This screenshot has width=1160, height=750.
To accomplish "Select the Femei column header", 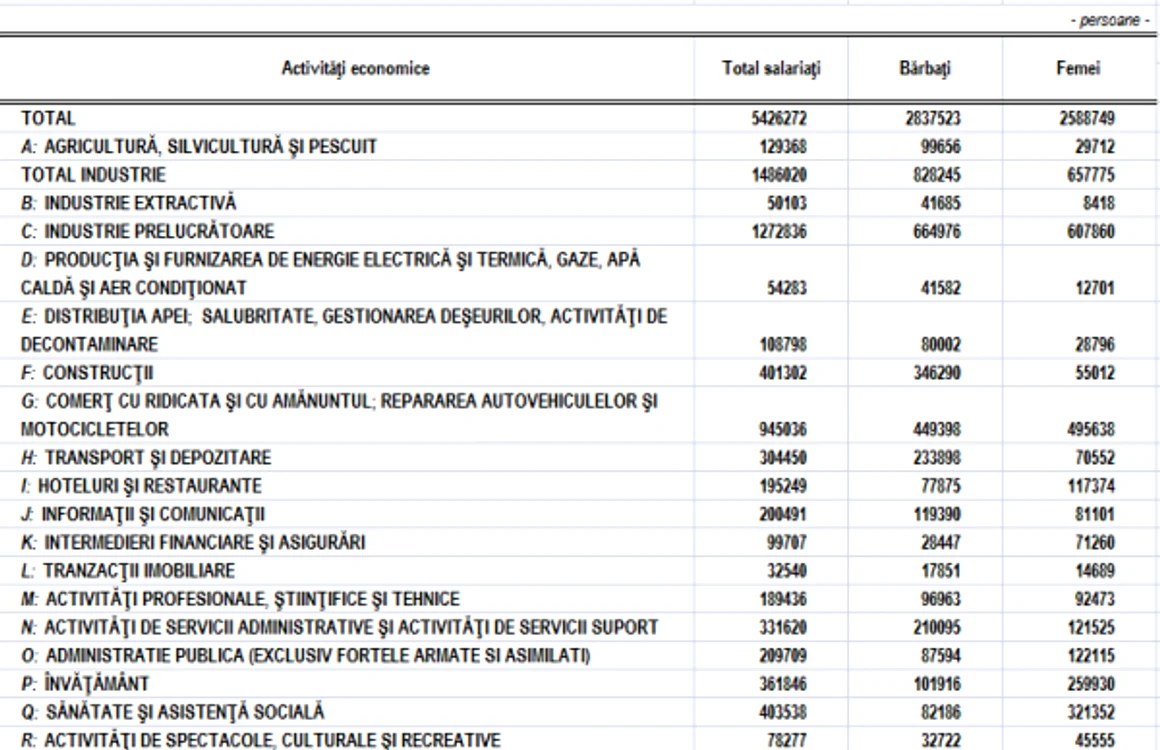I will 1078,68.
